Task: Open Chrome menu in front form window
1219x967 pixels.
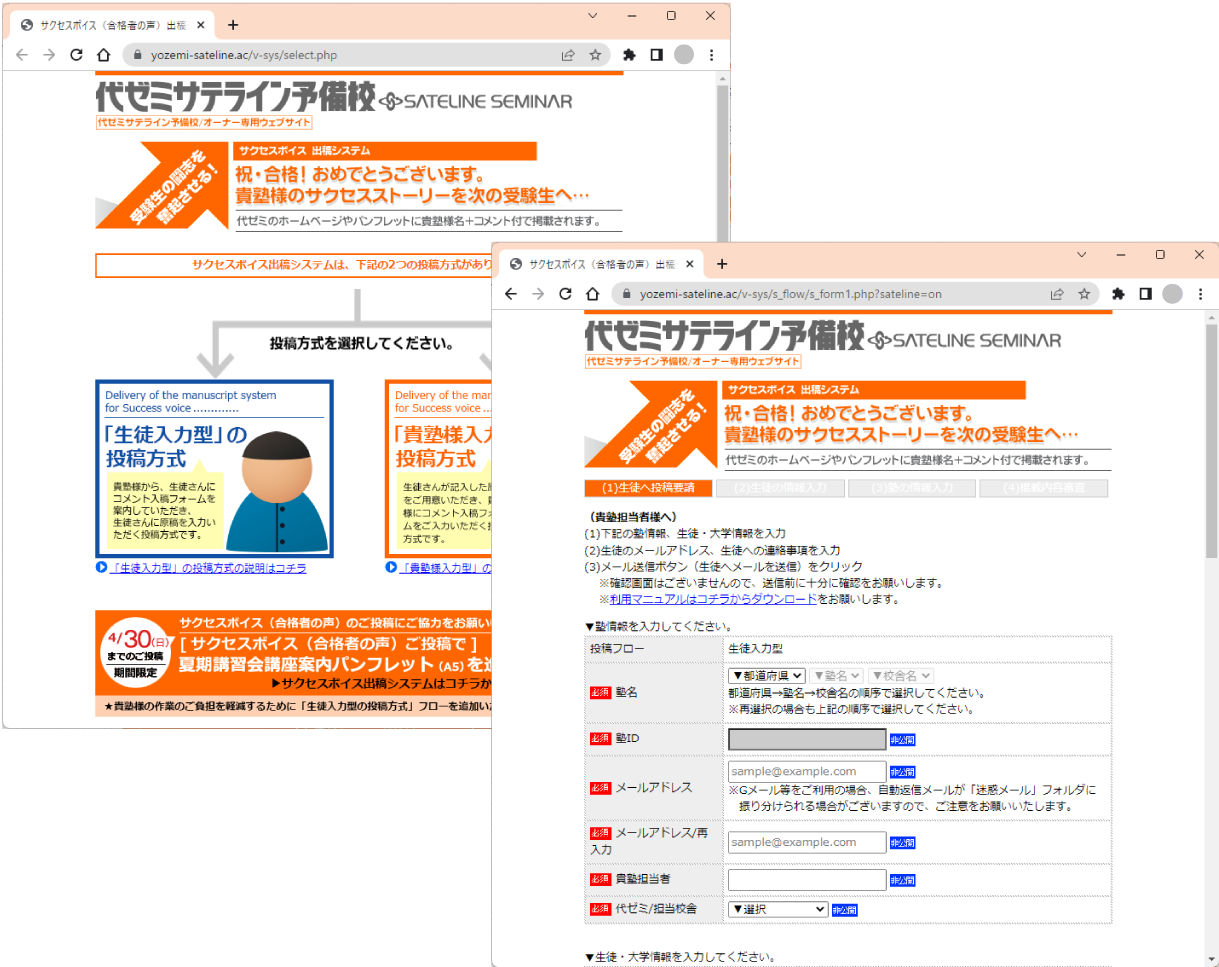Action: pyautogui.click(x=1200, y=294)
